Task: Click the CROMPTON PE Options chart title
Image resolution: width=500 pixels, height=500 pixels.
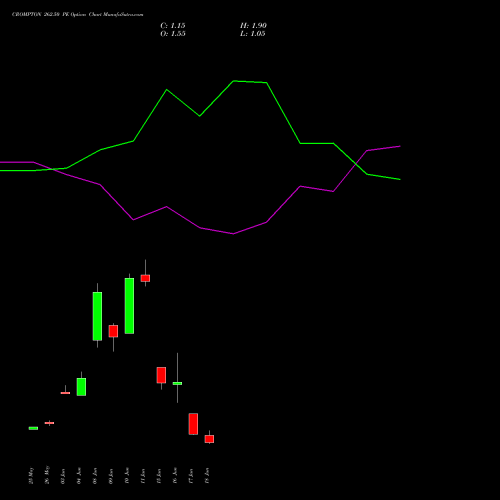Action: (x=78, y=15)
